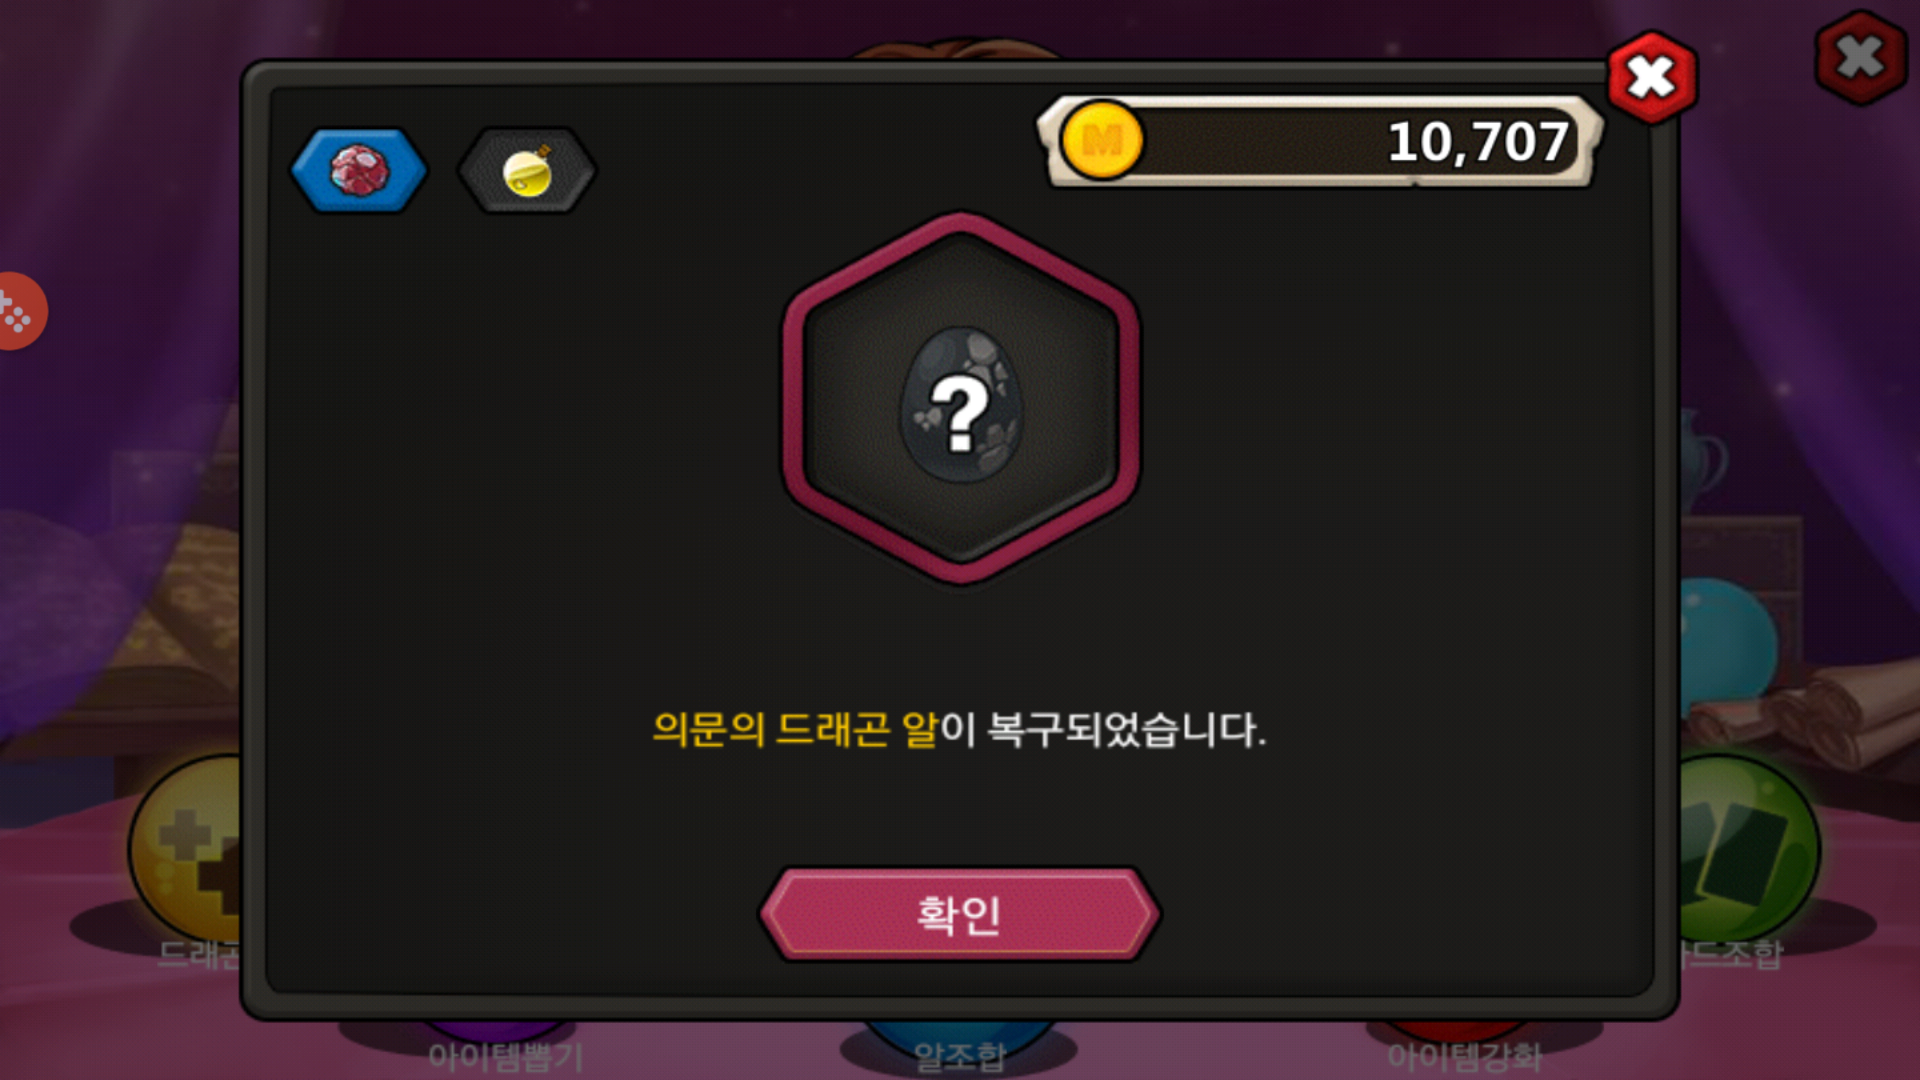The width and height of the screenshot is (1920, 1080).
Task: Switch to the yellow potion hexagon tab
Action: (x=527, y=170)
